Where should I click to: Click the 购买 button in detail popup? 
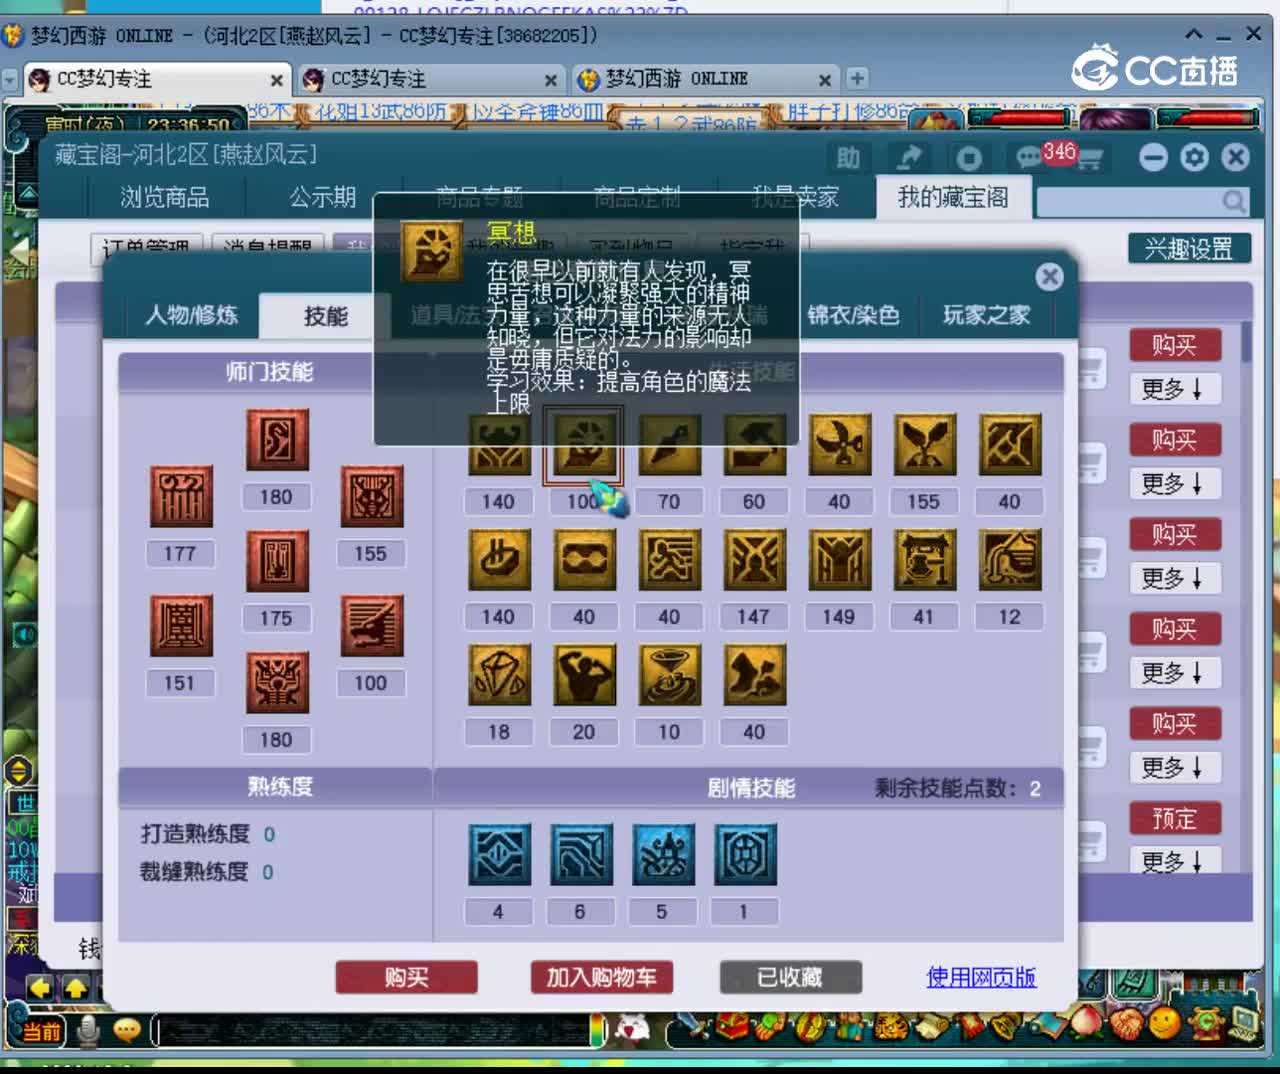coord(406,977)
